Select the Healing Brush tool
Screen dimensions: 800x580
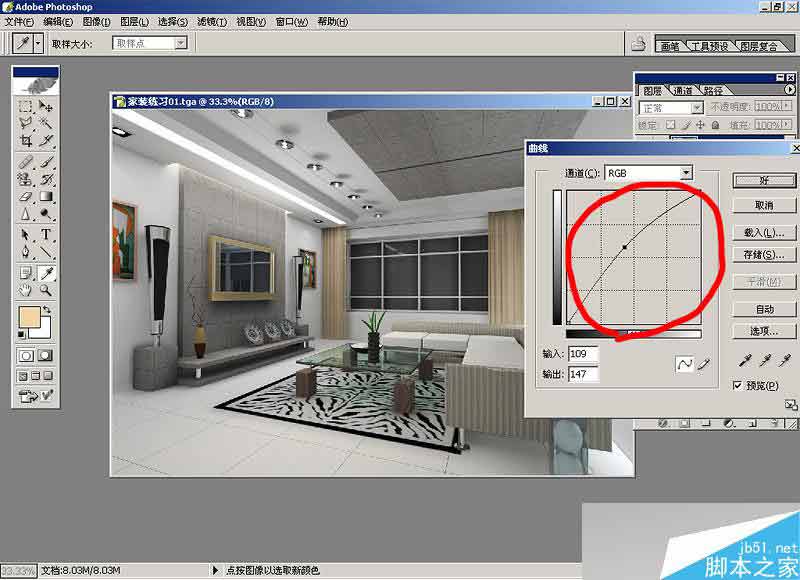(x=26, y=162)
